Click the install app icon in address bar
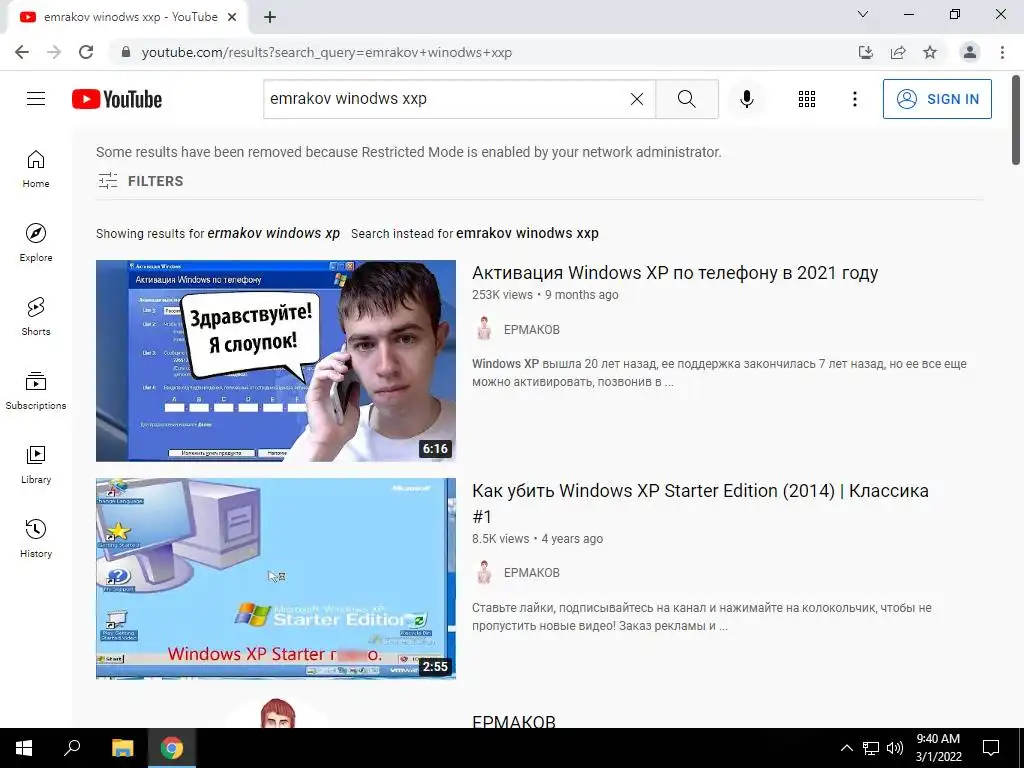The height and width of the screenshot is (768, 1024). 866,52
